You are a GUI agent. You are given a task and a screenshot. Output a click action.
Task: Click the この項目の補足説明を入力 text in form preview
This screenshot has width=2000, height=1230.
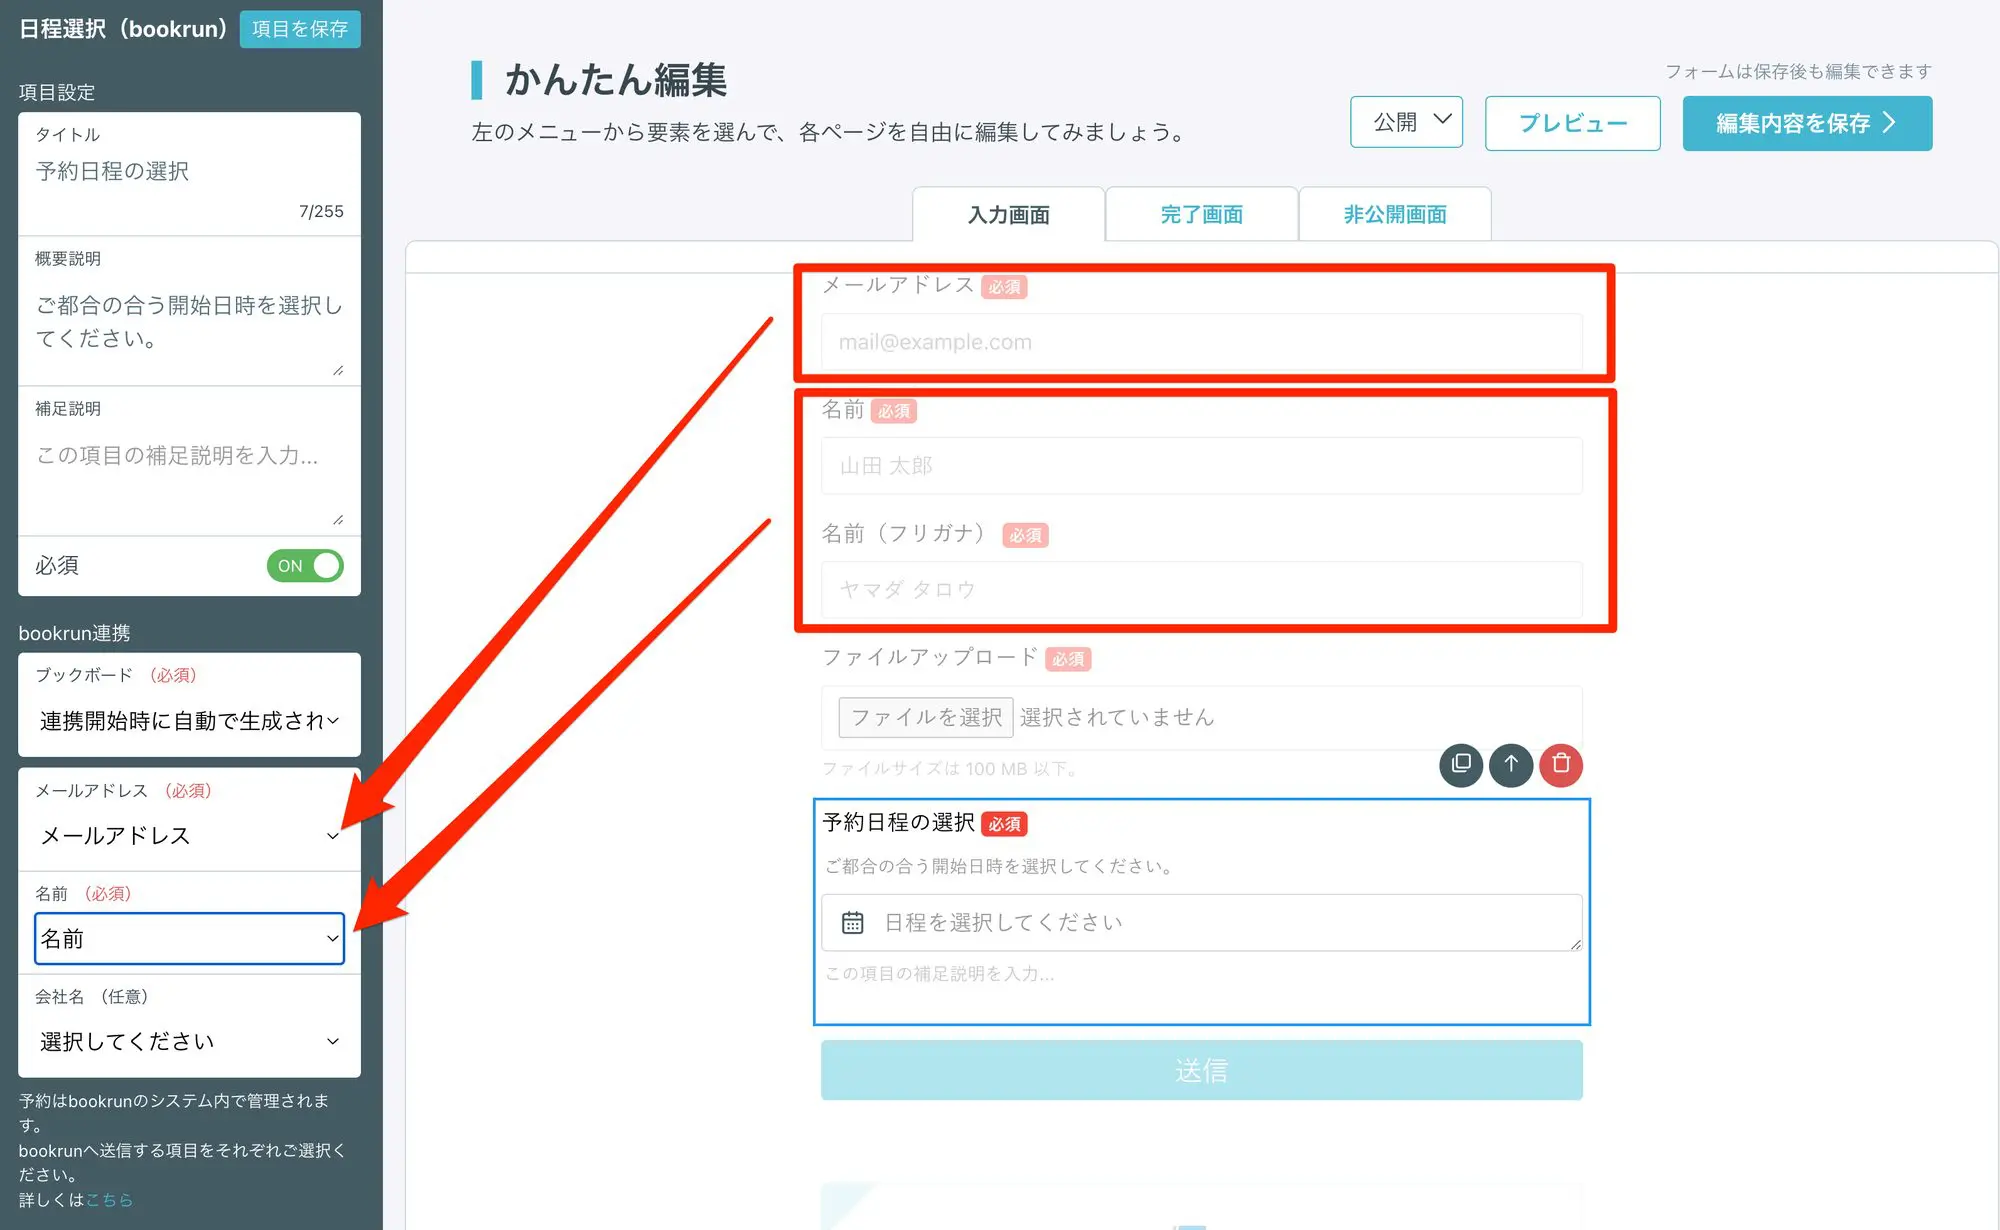coord(940,974)
